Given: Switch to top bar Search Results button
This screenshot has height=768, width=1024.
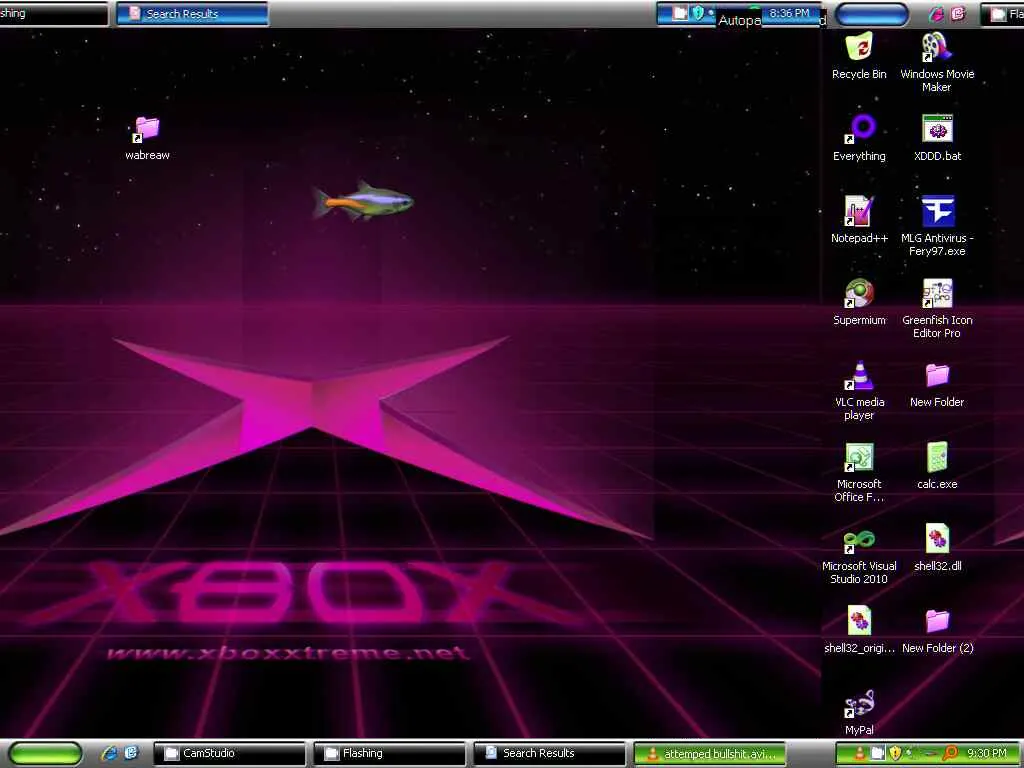Looking at the screenshot, I should click(x=193, y=14).
